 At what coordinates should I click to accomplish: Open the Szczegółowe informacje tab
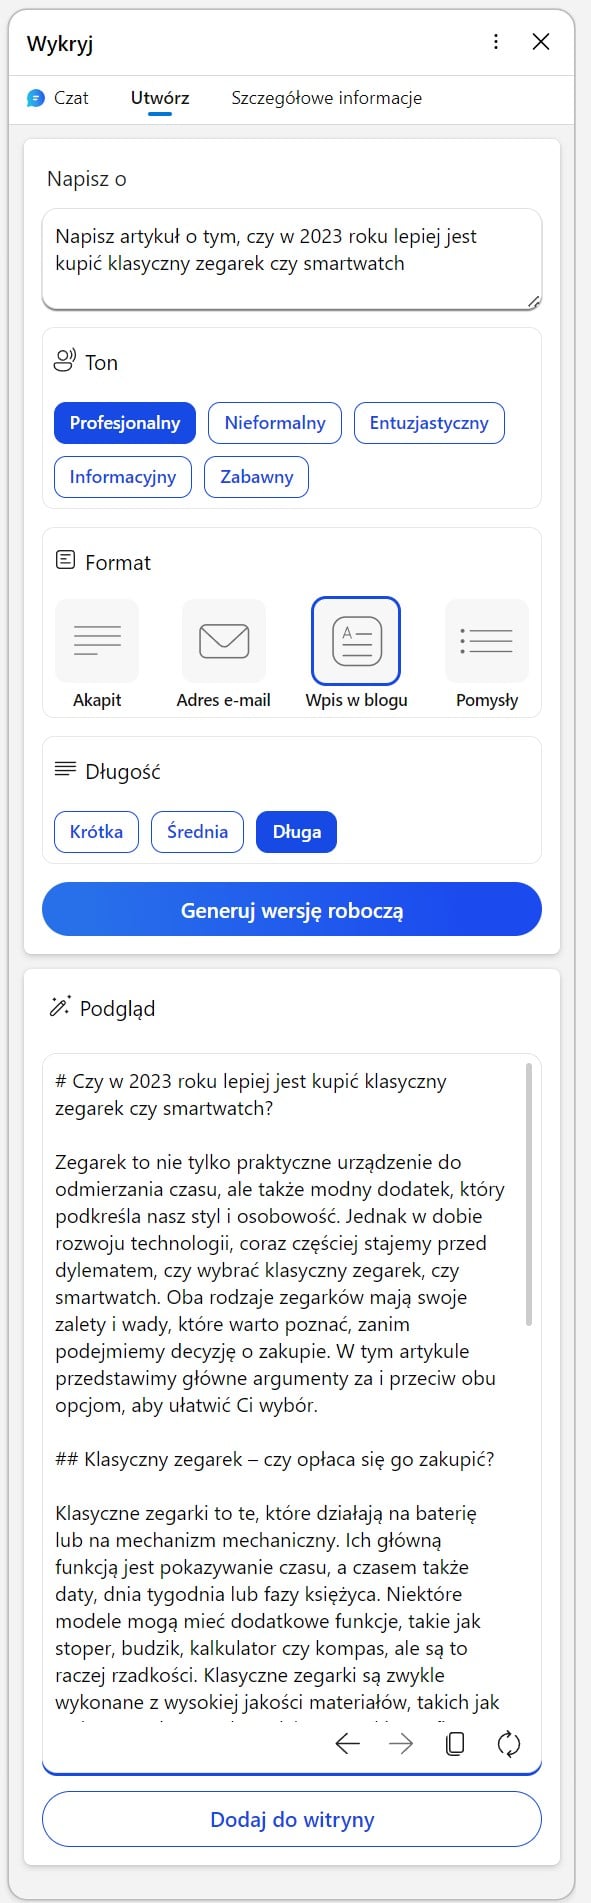click(x=327, y=98)
